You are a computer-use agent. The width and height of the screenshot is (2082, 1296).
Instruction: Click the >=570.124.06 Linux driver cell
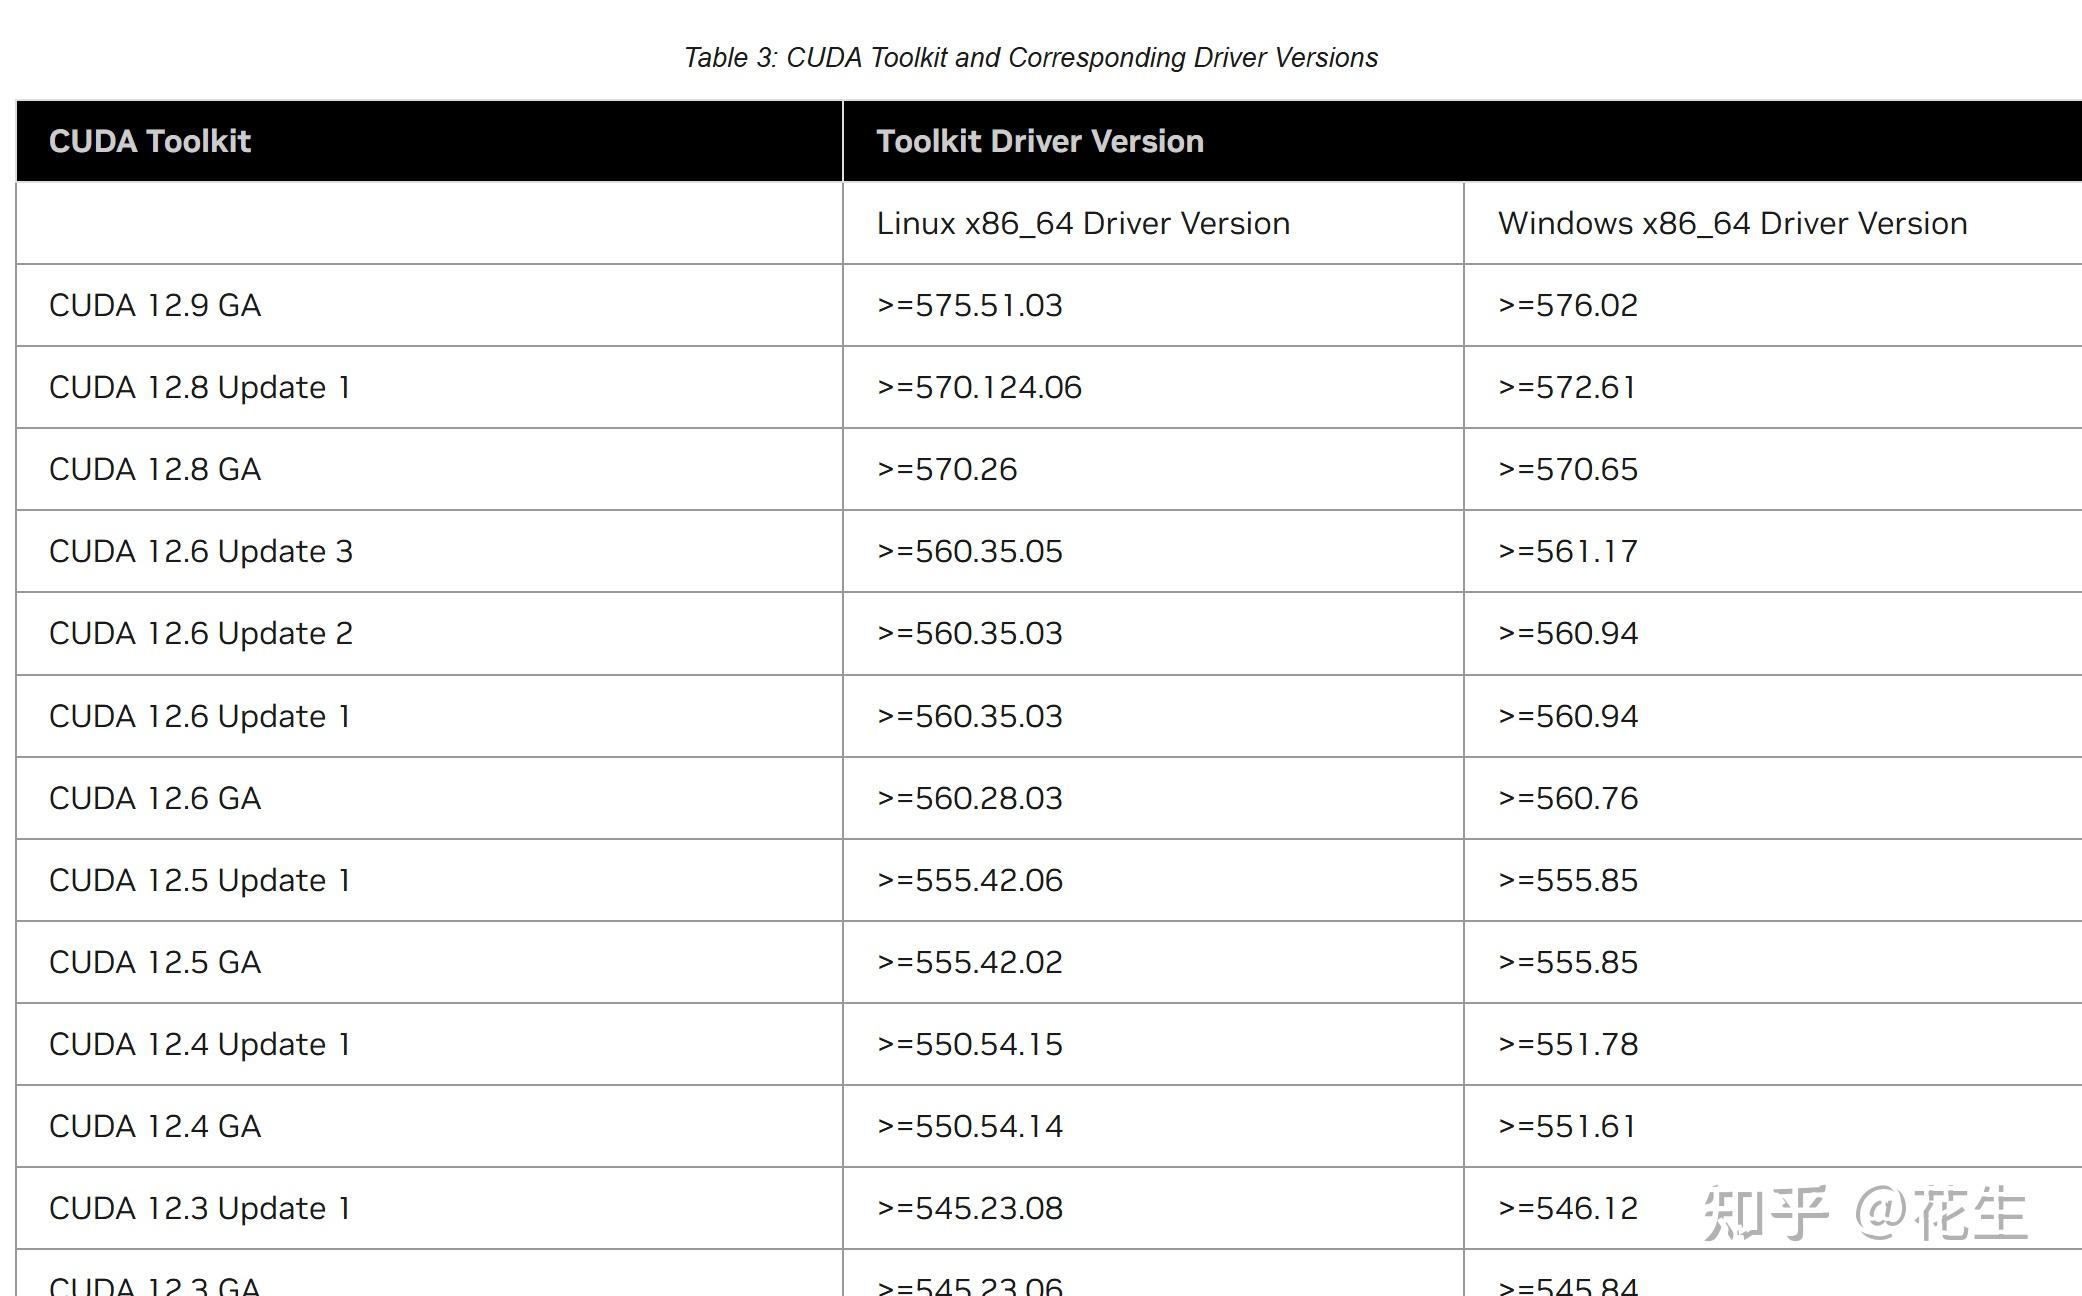[x=979, y=387]
